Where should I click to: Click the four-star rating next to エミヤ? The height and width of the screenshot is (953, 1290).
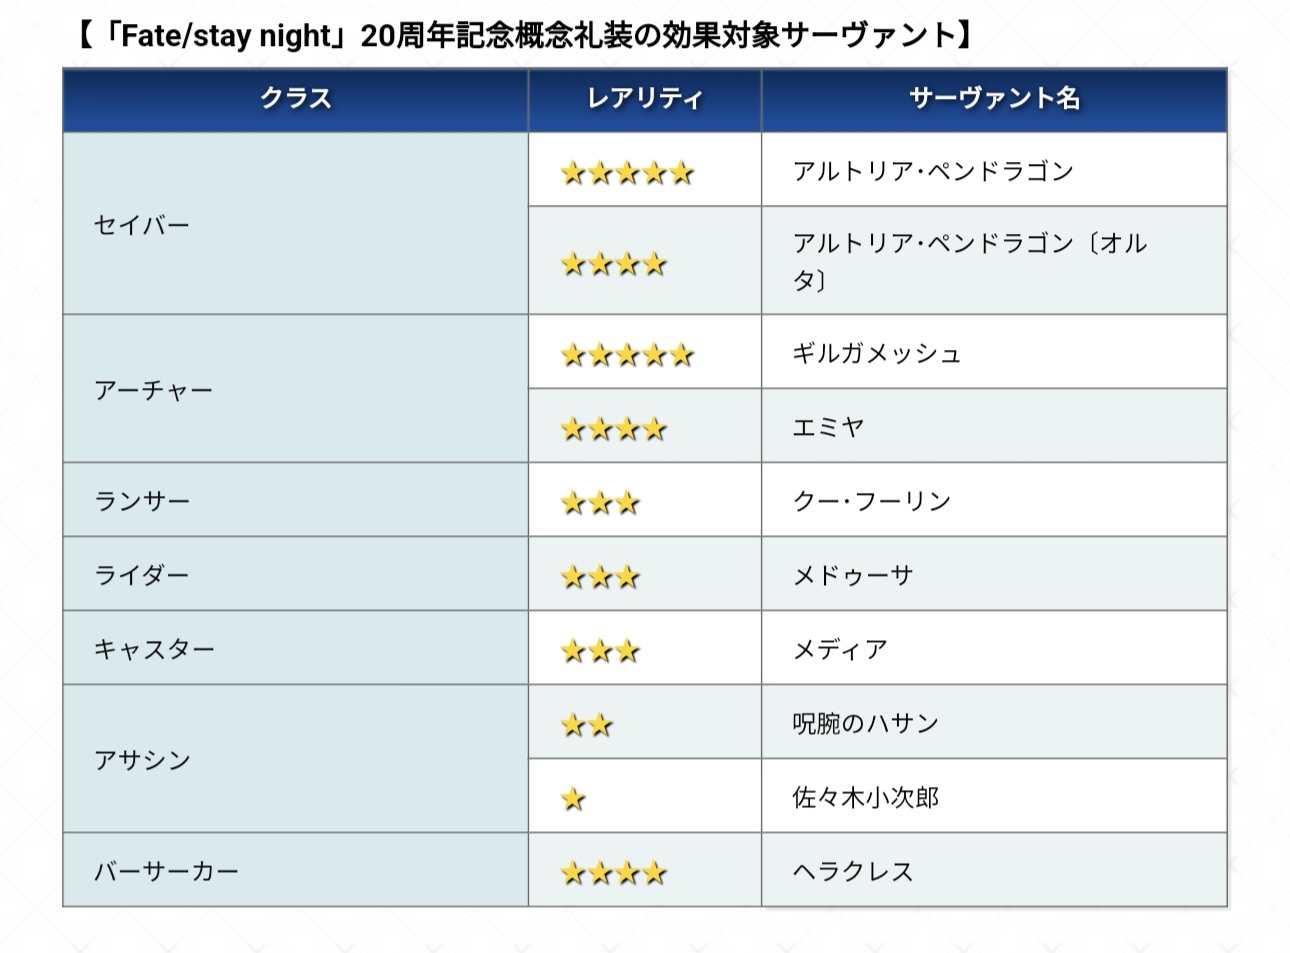point(613,429)
